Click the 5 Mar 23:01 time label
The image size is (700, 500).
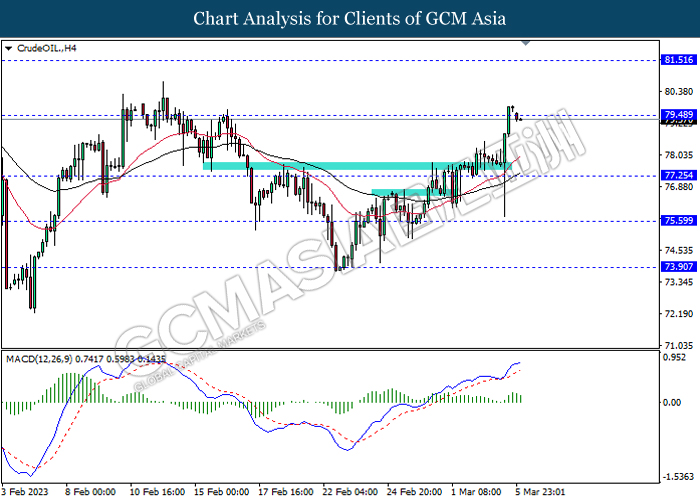[x=540, y=492]
